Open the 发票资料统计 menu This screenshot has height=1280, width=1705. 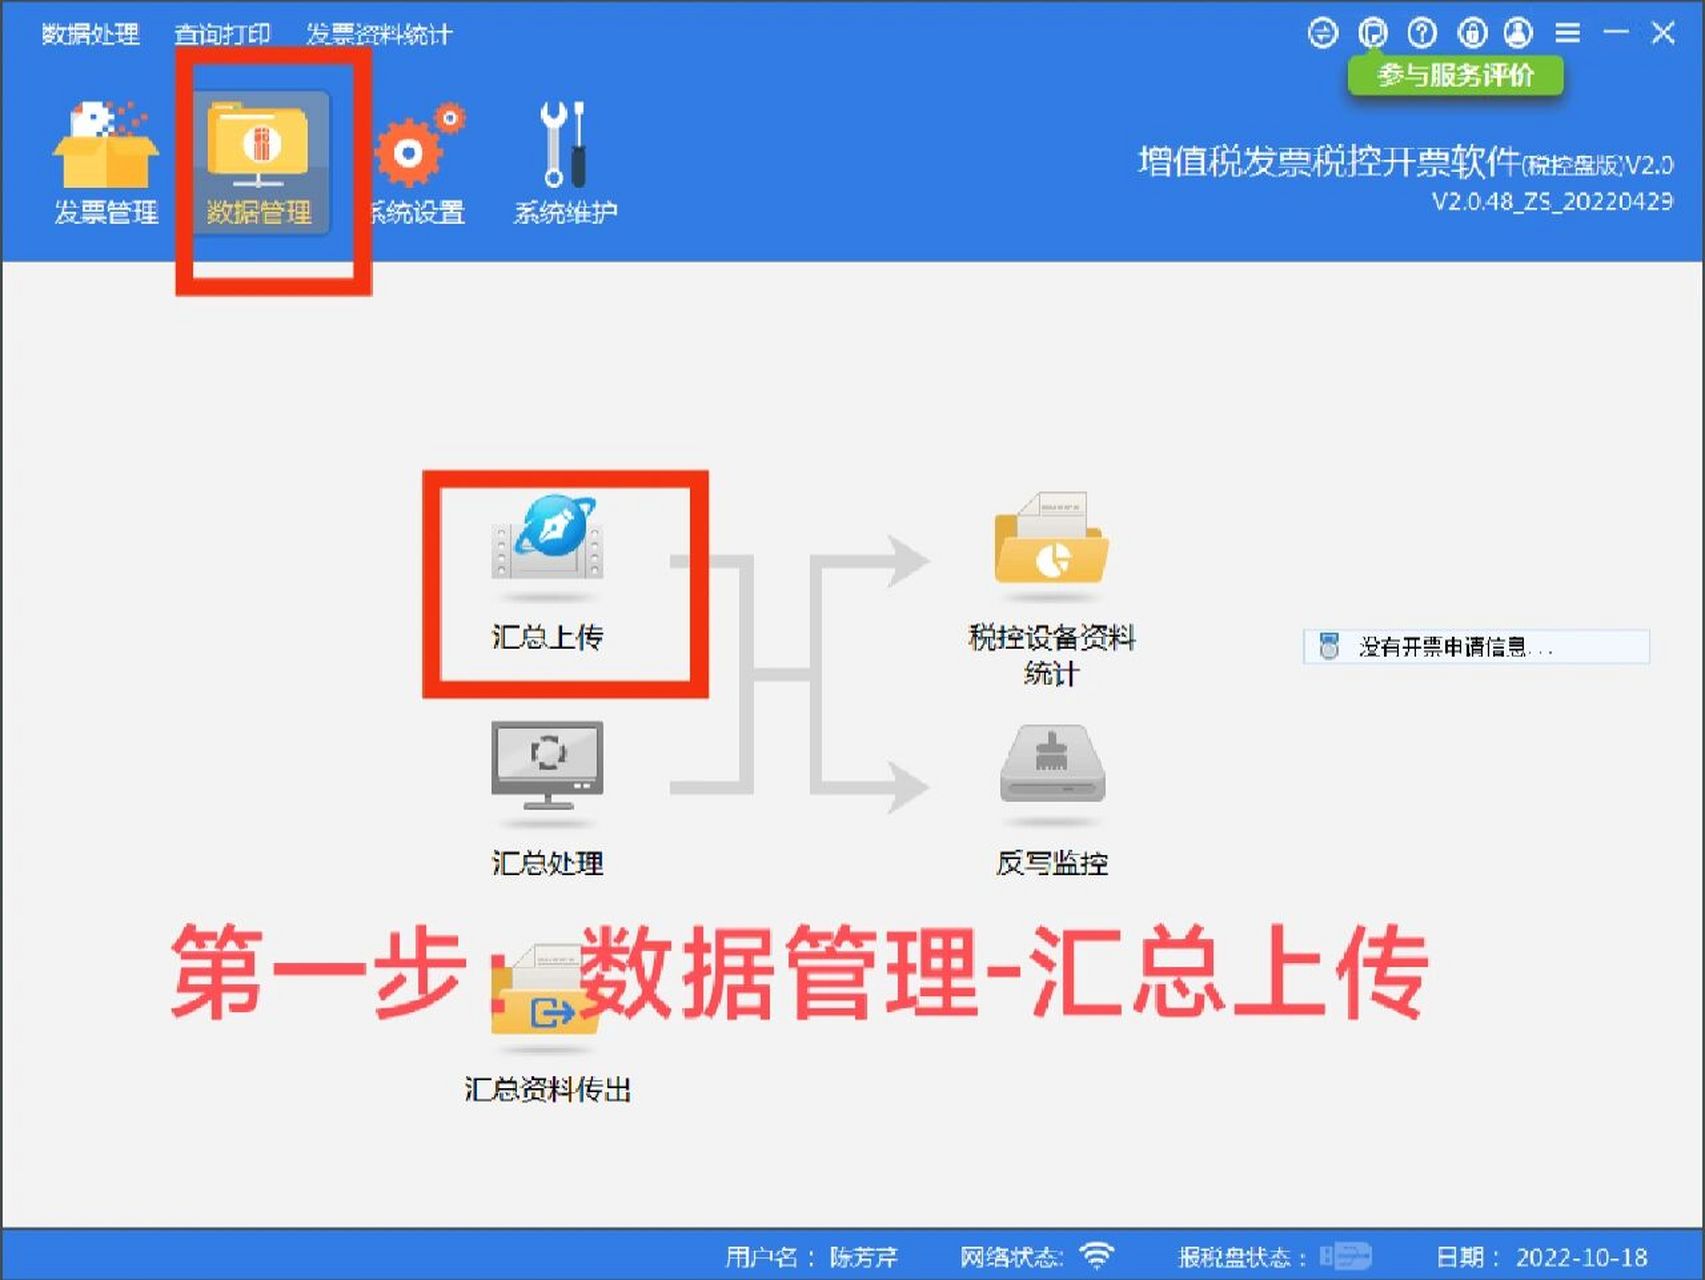click(380, 33)
